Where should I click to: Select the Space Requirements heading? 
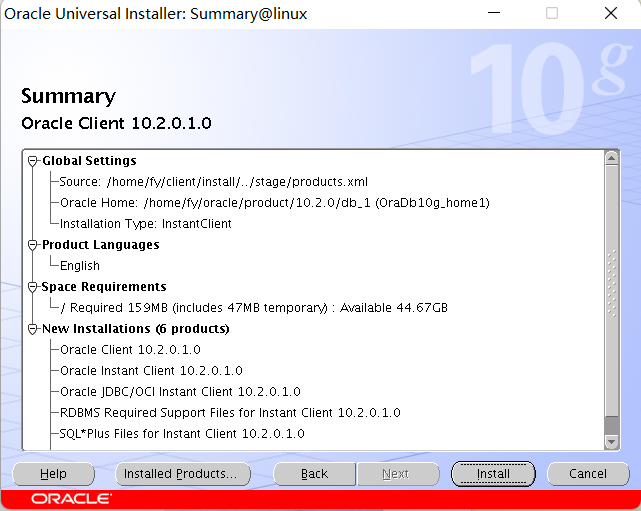click(104, 287)
